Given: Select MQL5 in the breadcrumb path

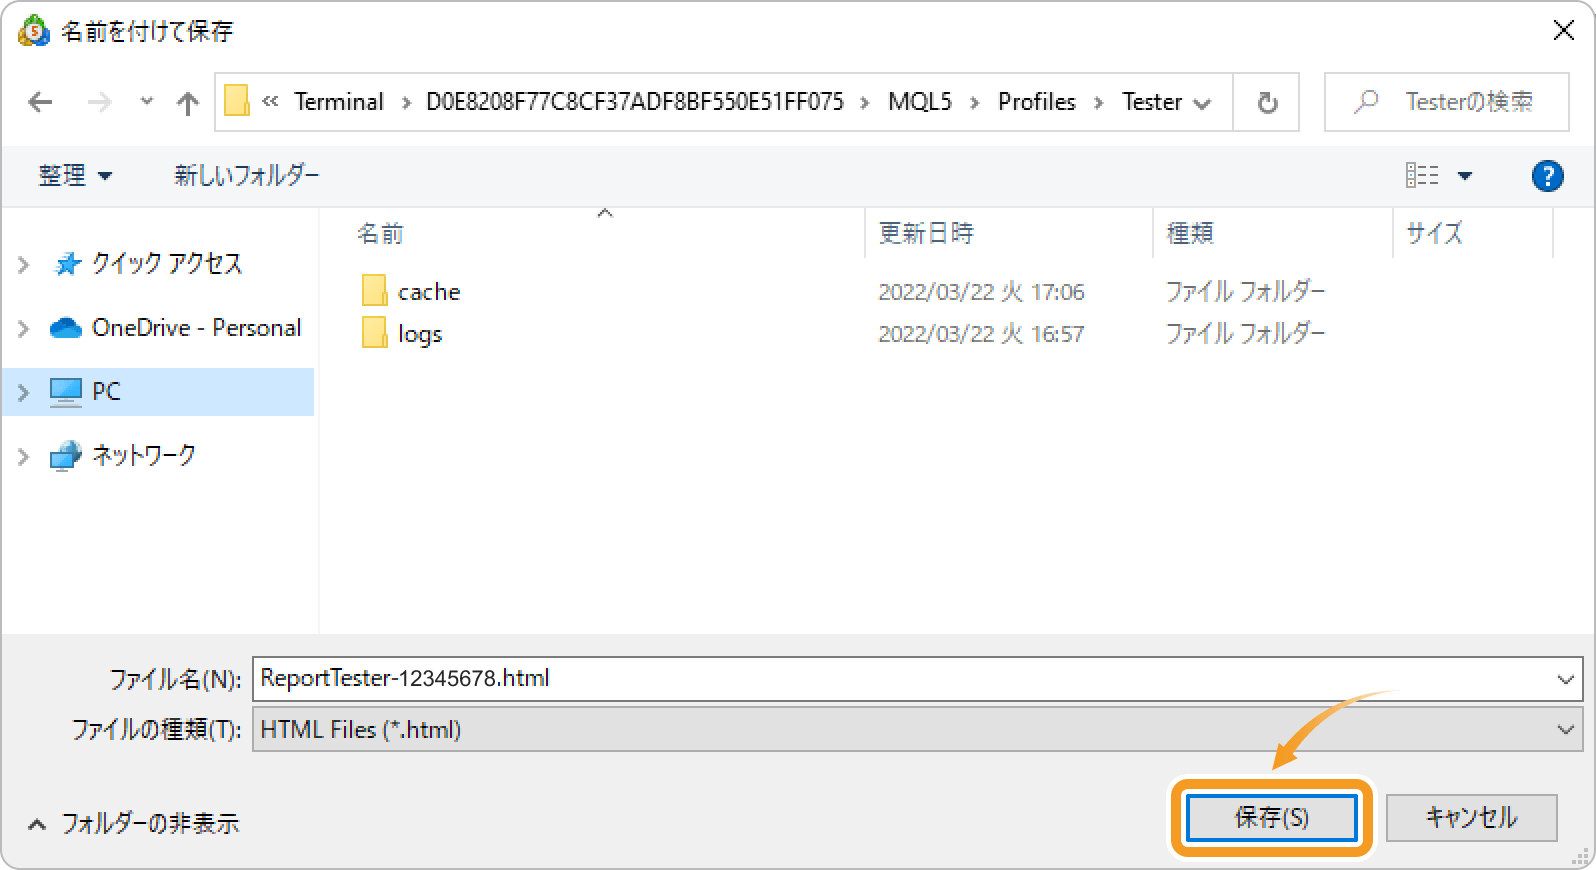Looking at the screenshot, I should point(920,102).
